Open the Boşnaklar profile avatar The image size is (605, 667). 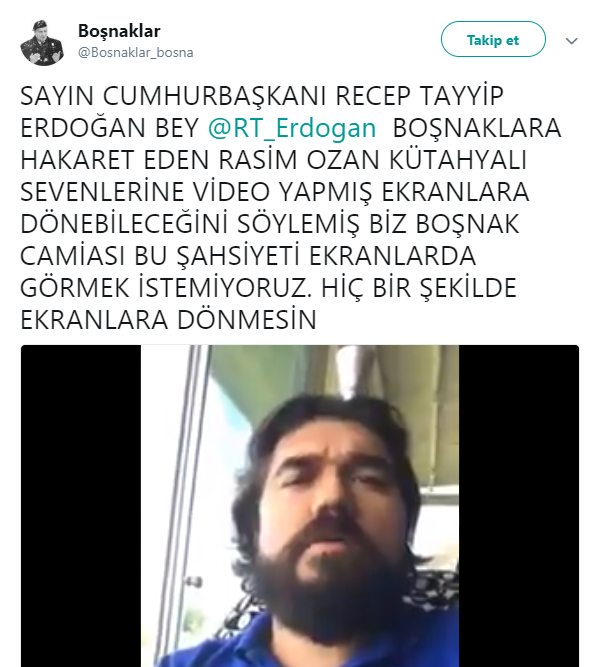(42, 43)
